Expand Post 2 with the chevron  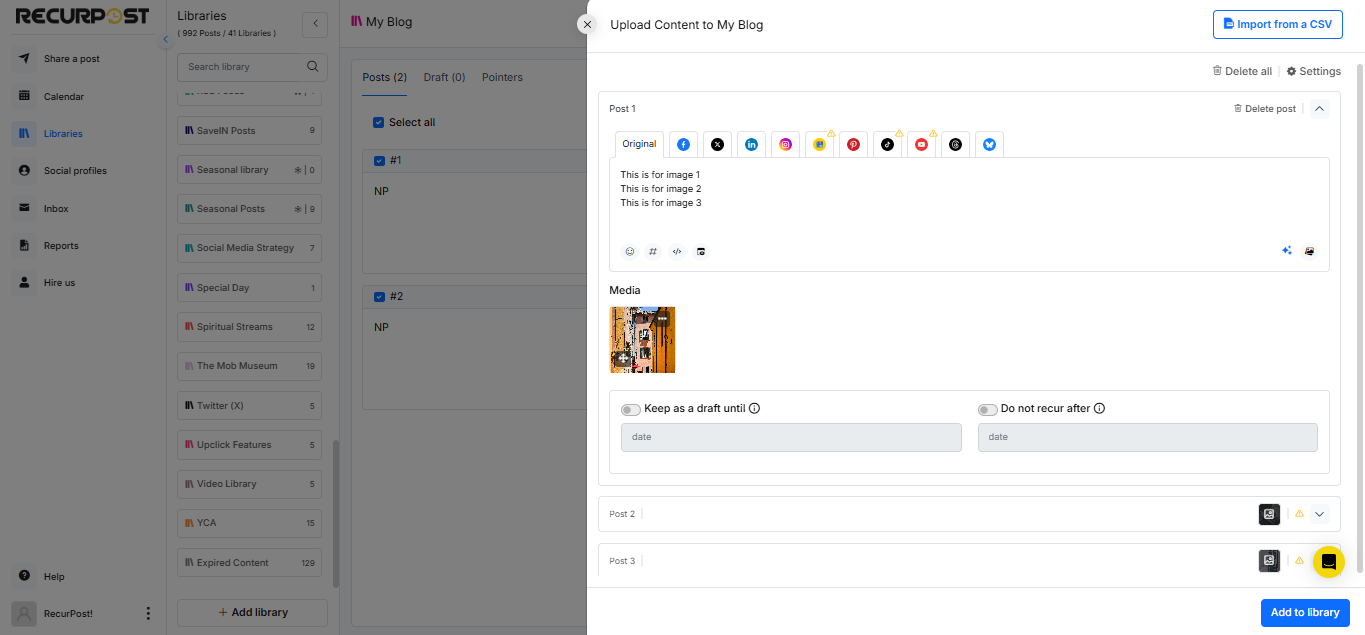[1319, 514]
